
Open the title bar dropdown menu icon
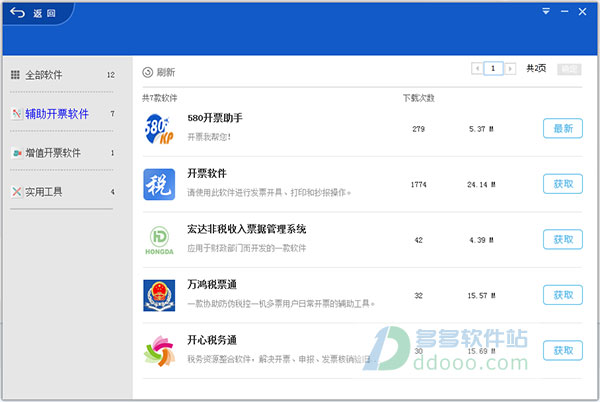[546, 11]
